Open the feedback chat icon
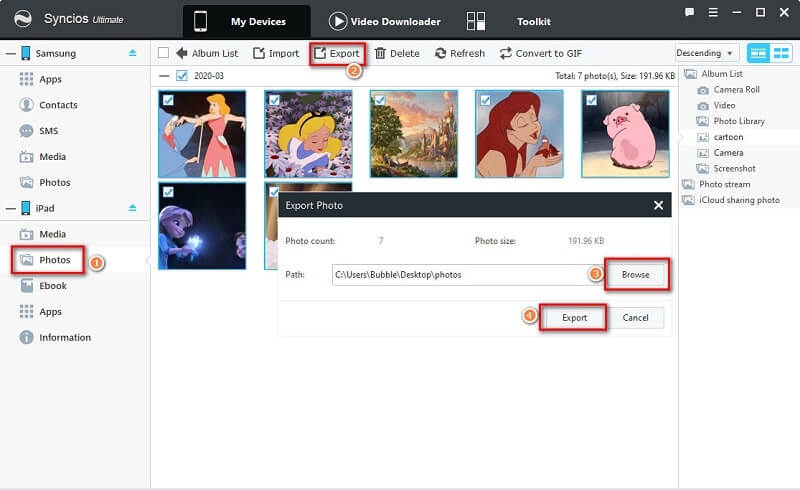Viewport: 800px width, 490px height. click(689, 12)
